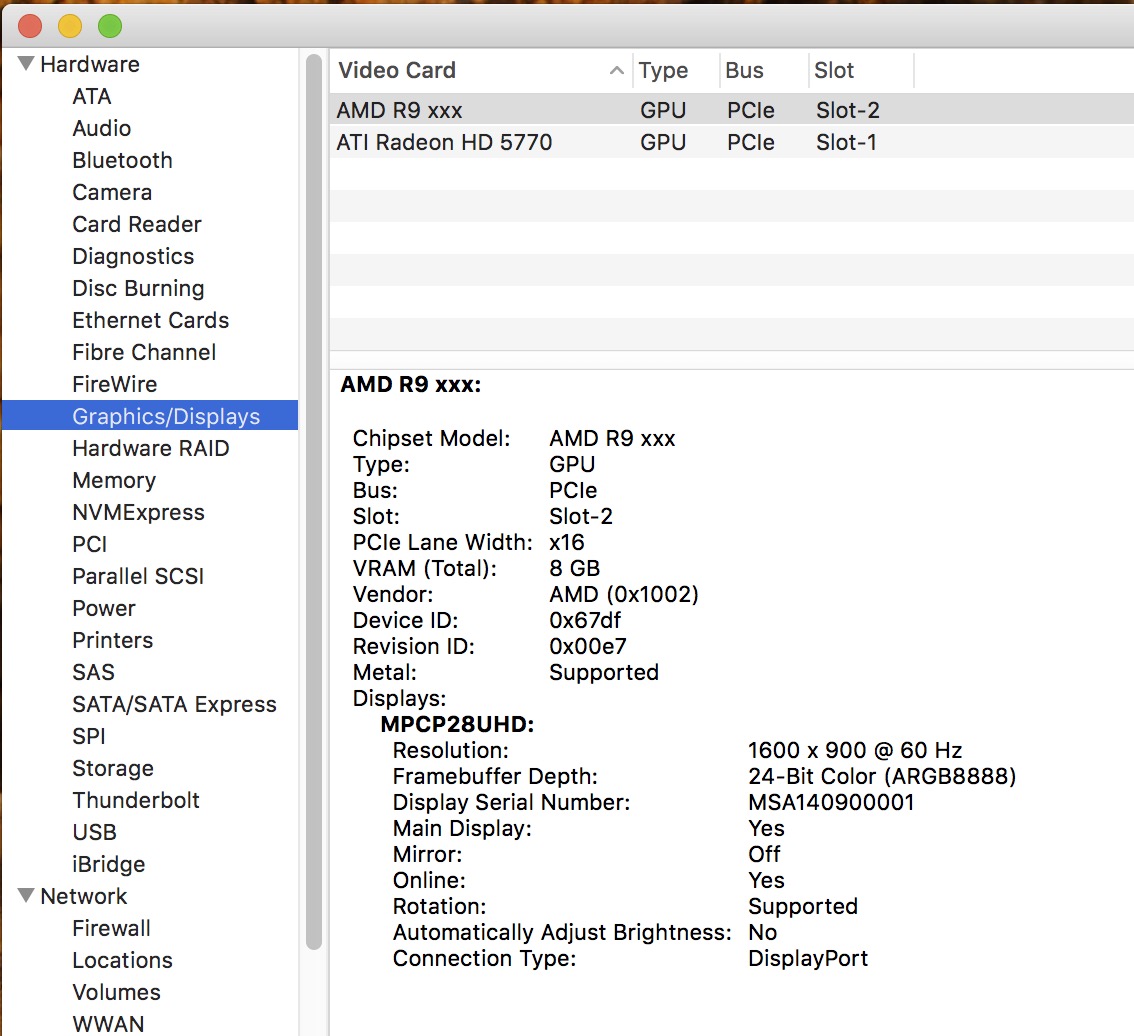Select the AMD R9 xxx video card row
The width and height of the screenshot is (1134, 1036).
pos(731,110)
